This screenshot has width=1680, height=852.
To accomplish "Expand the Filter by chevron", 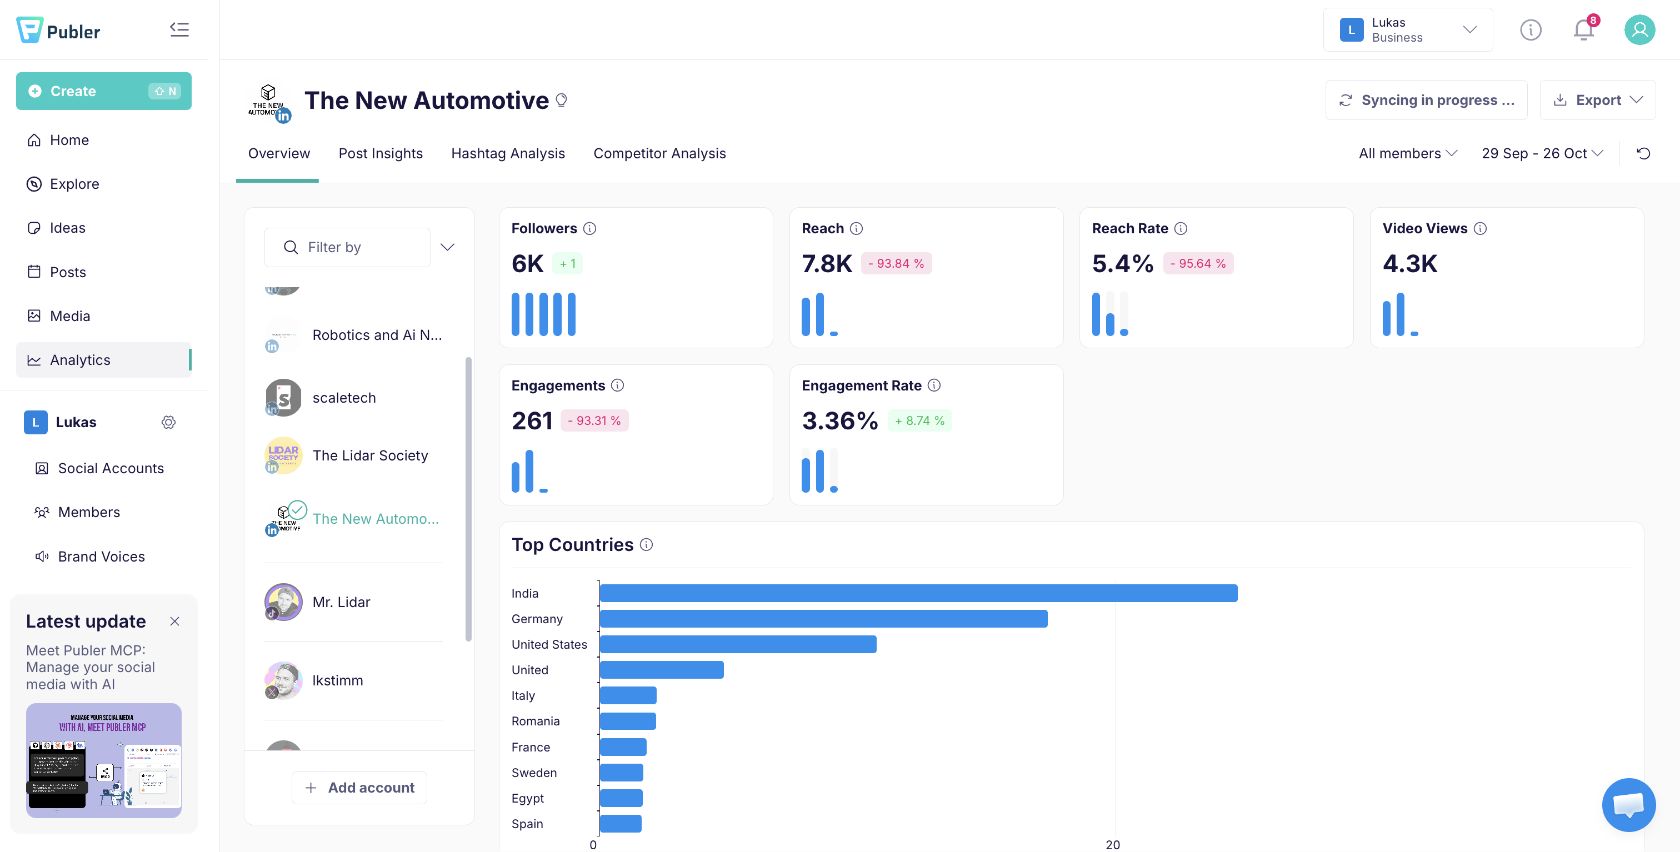I will coord(447,247).
